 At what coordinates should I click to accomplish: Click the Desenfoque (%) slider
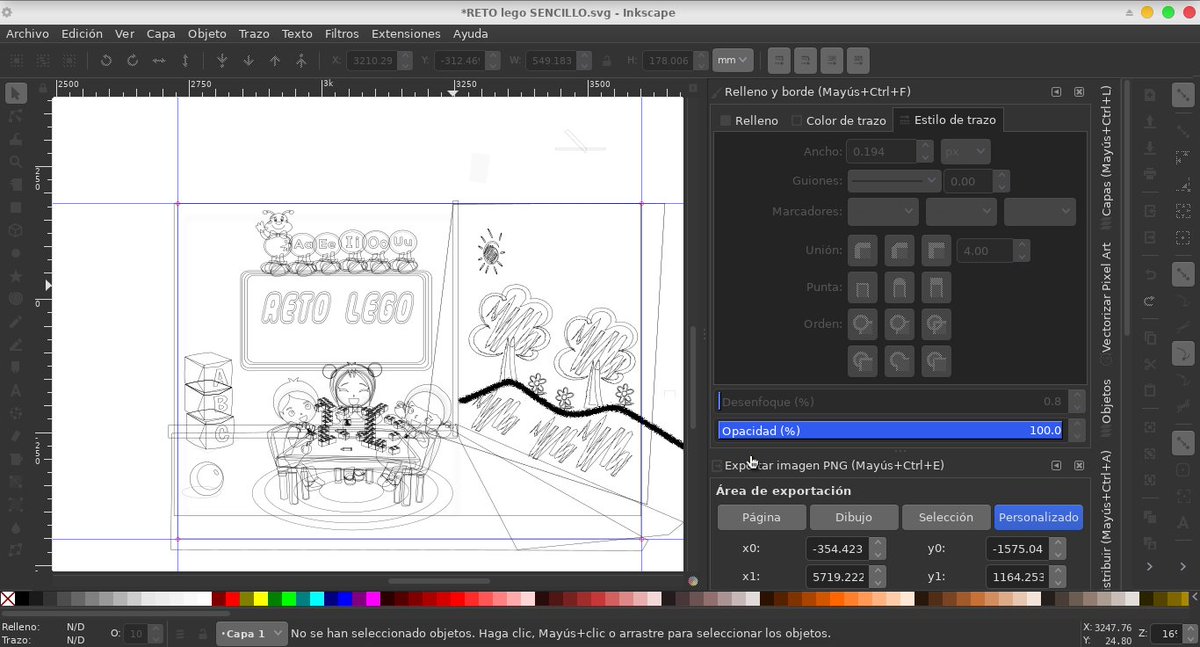(892, 402)
